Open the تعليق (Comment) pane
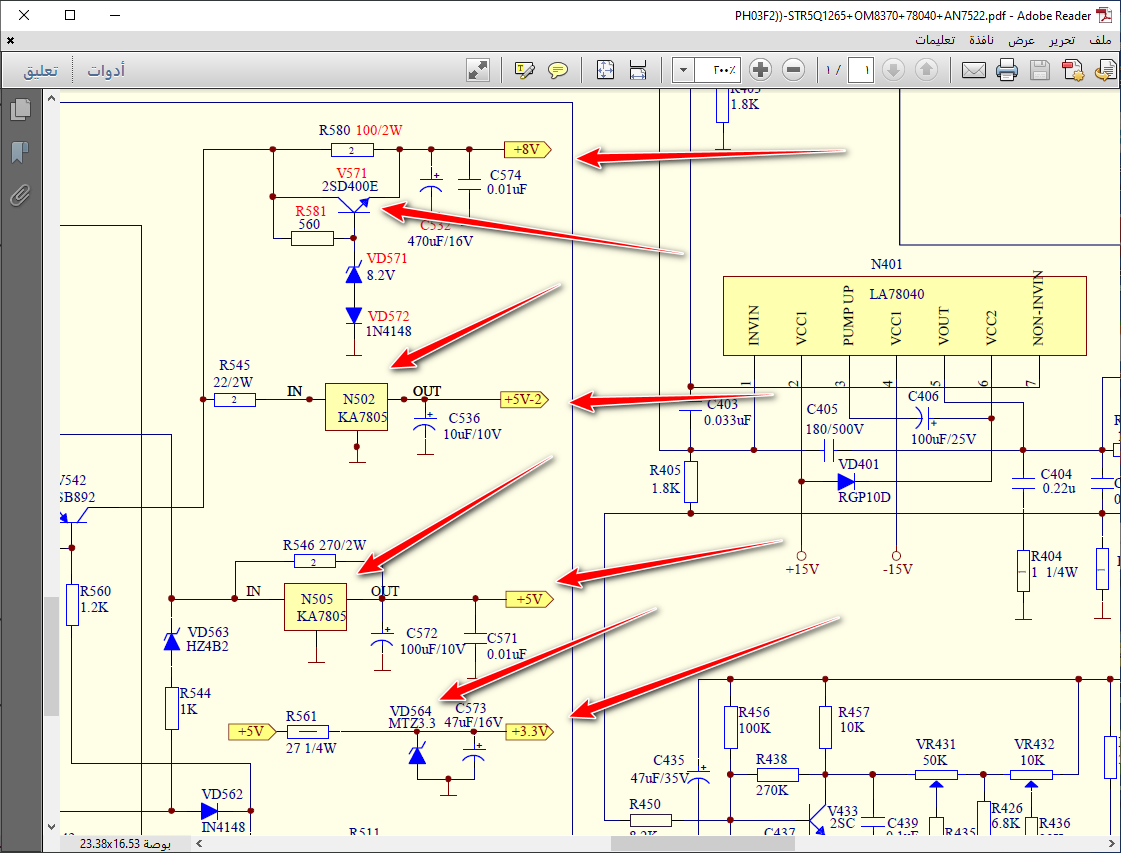Screen dimensions: 1121x853 coord(41,70)
